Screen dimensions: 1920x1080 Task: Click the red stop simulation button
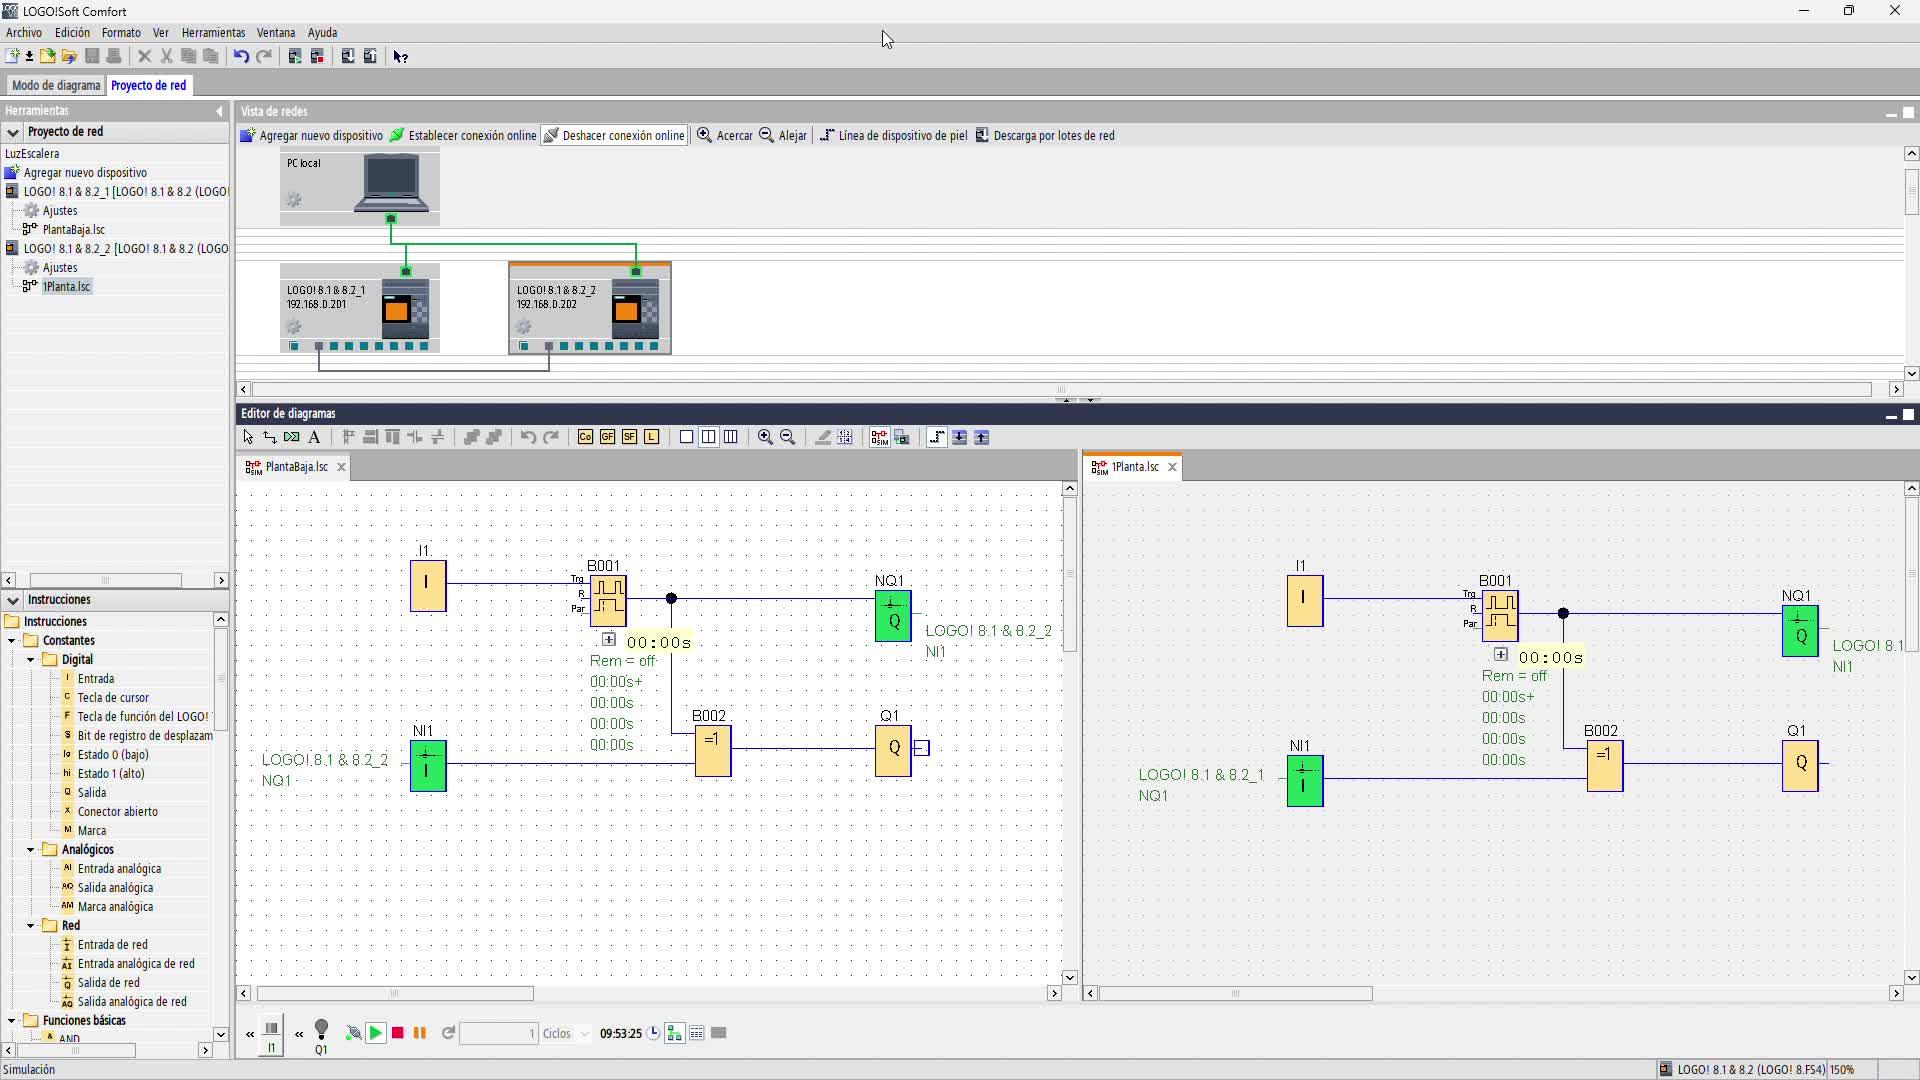pos(398,1033)
